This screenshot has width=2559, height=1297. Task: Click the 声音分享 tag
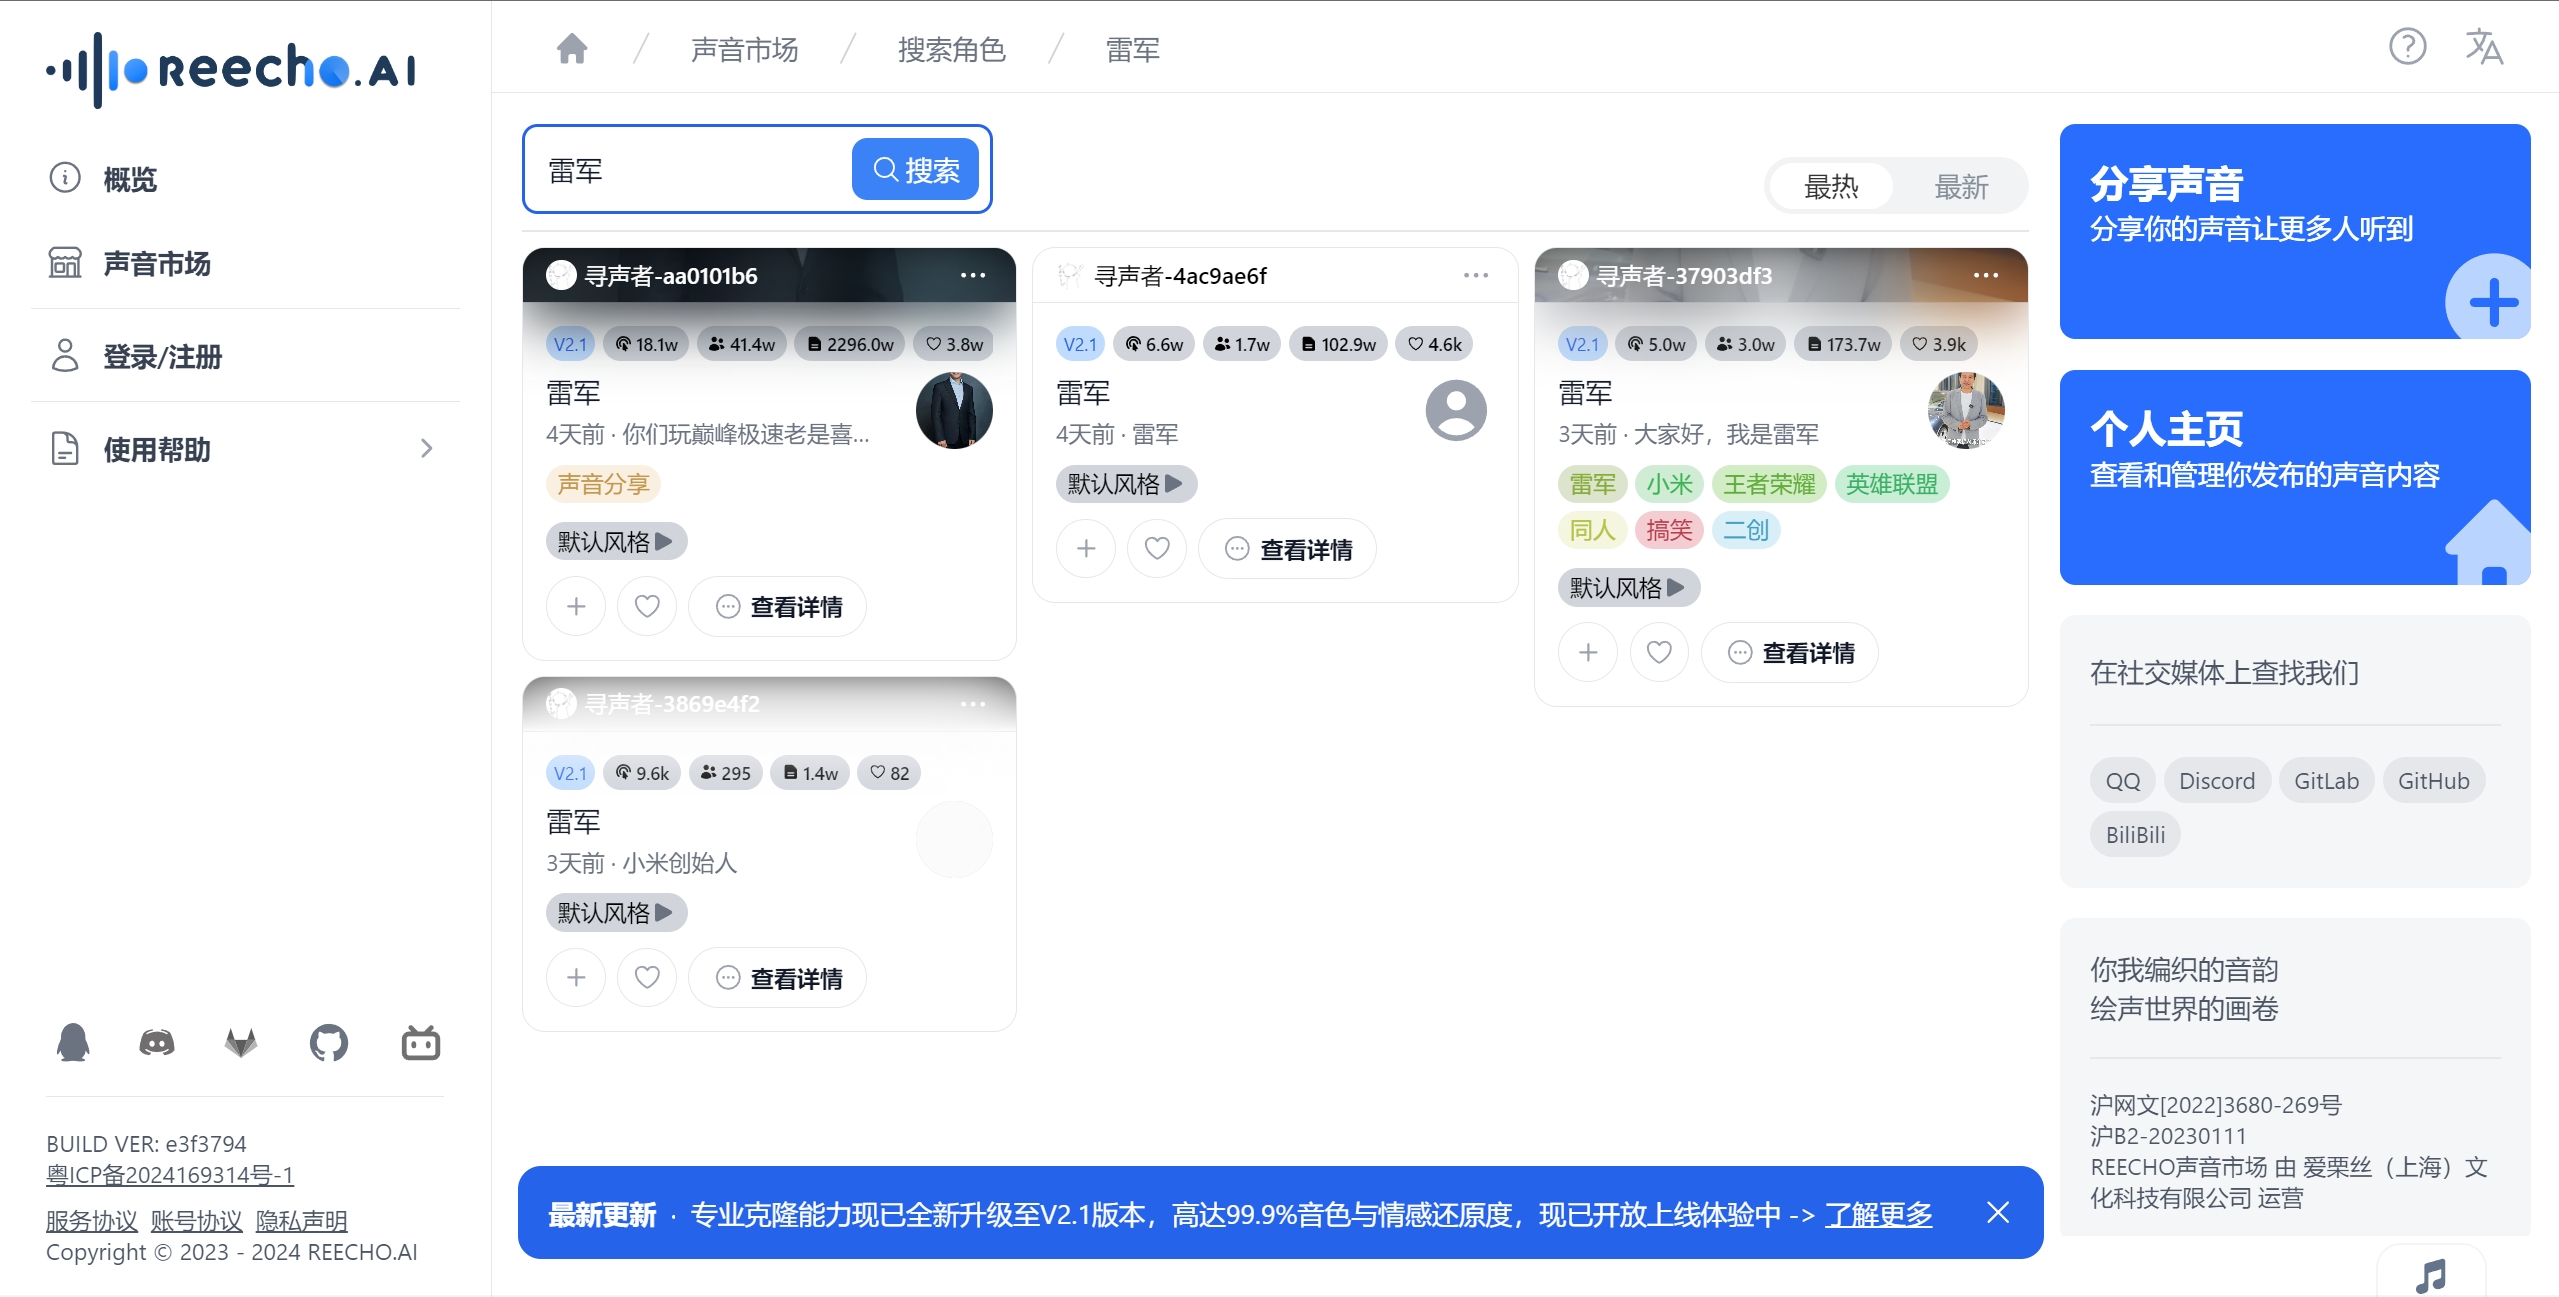[x=603, y=484]
